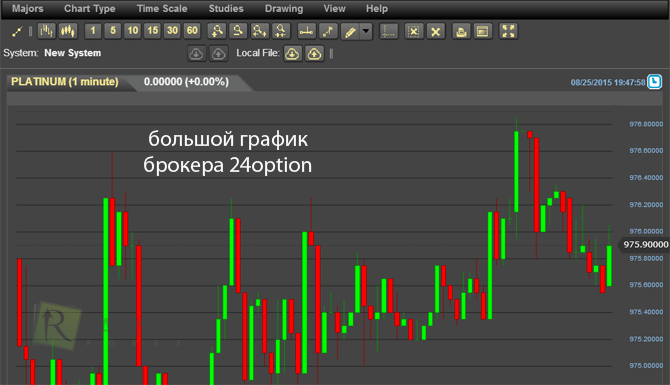Image resolution: width=670 pixels, height=385 pixels.
Task: Click the Local File: label
Action: pos(258,53)
